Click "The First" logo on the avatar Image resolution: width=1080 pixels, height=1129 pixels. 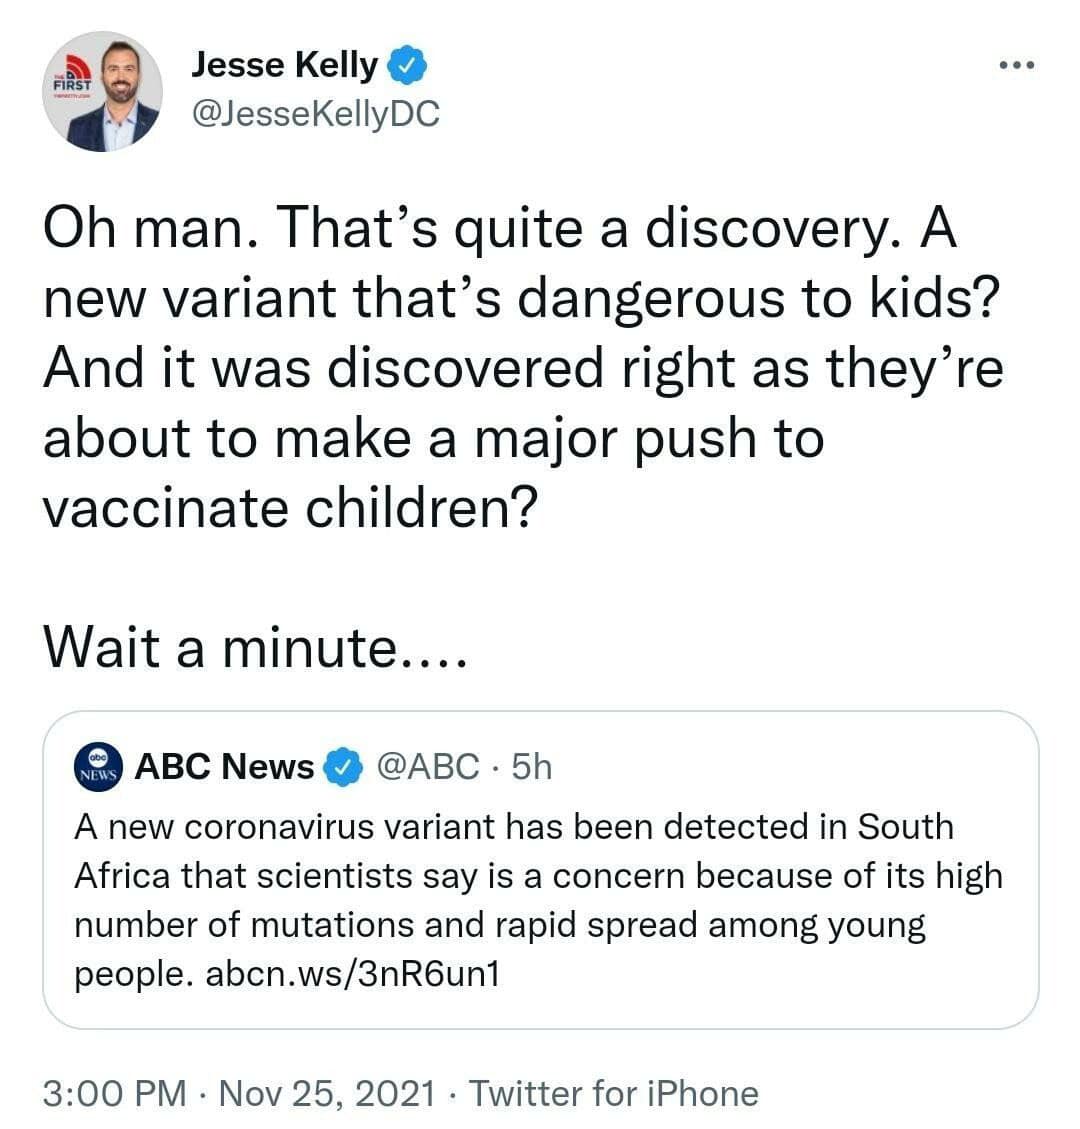tap(70, 80)
